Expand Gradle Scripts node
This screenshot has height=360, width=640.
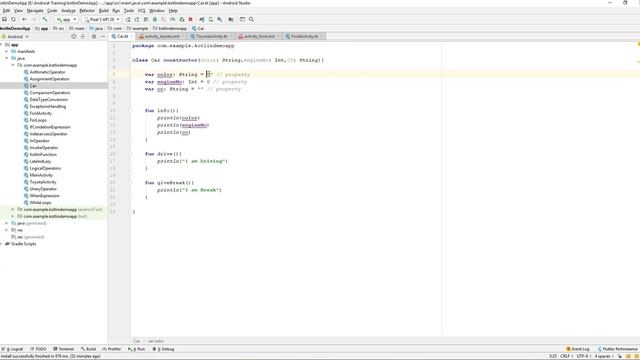click(x=2, y=244)
